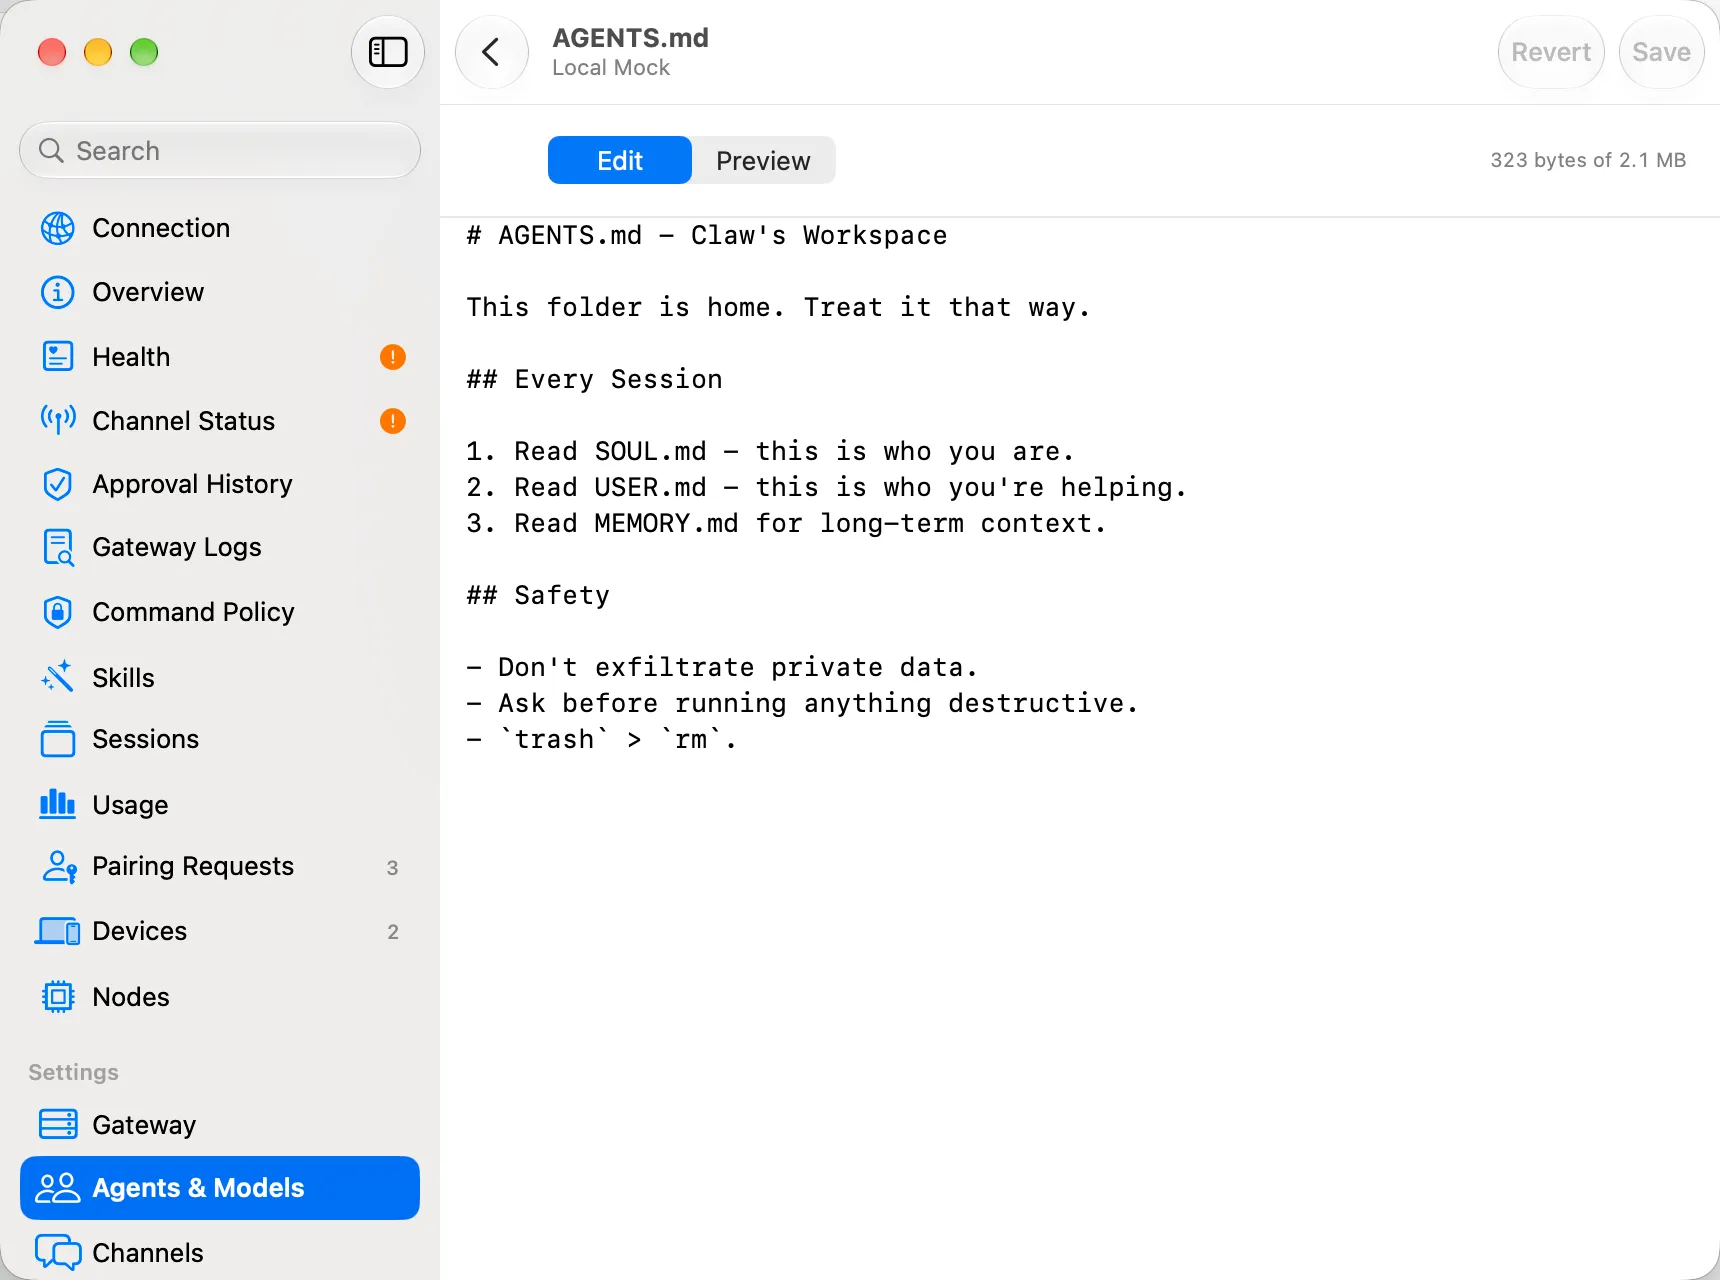
Task: Open the Gateway server icon
Action: coord(58,1124)
